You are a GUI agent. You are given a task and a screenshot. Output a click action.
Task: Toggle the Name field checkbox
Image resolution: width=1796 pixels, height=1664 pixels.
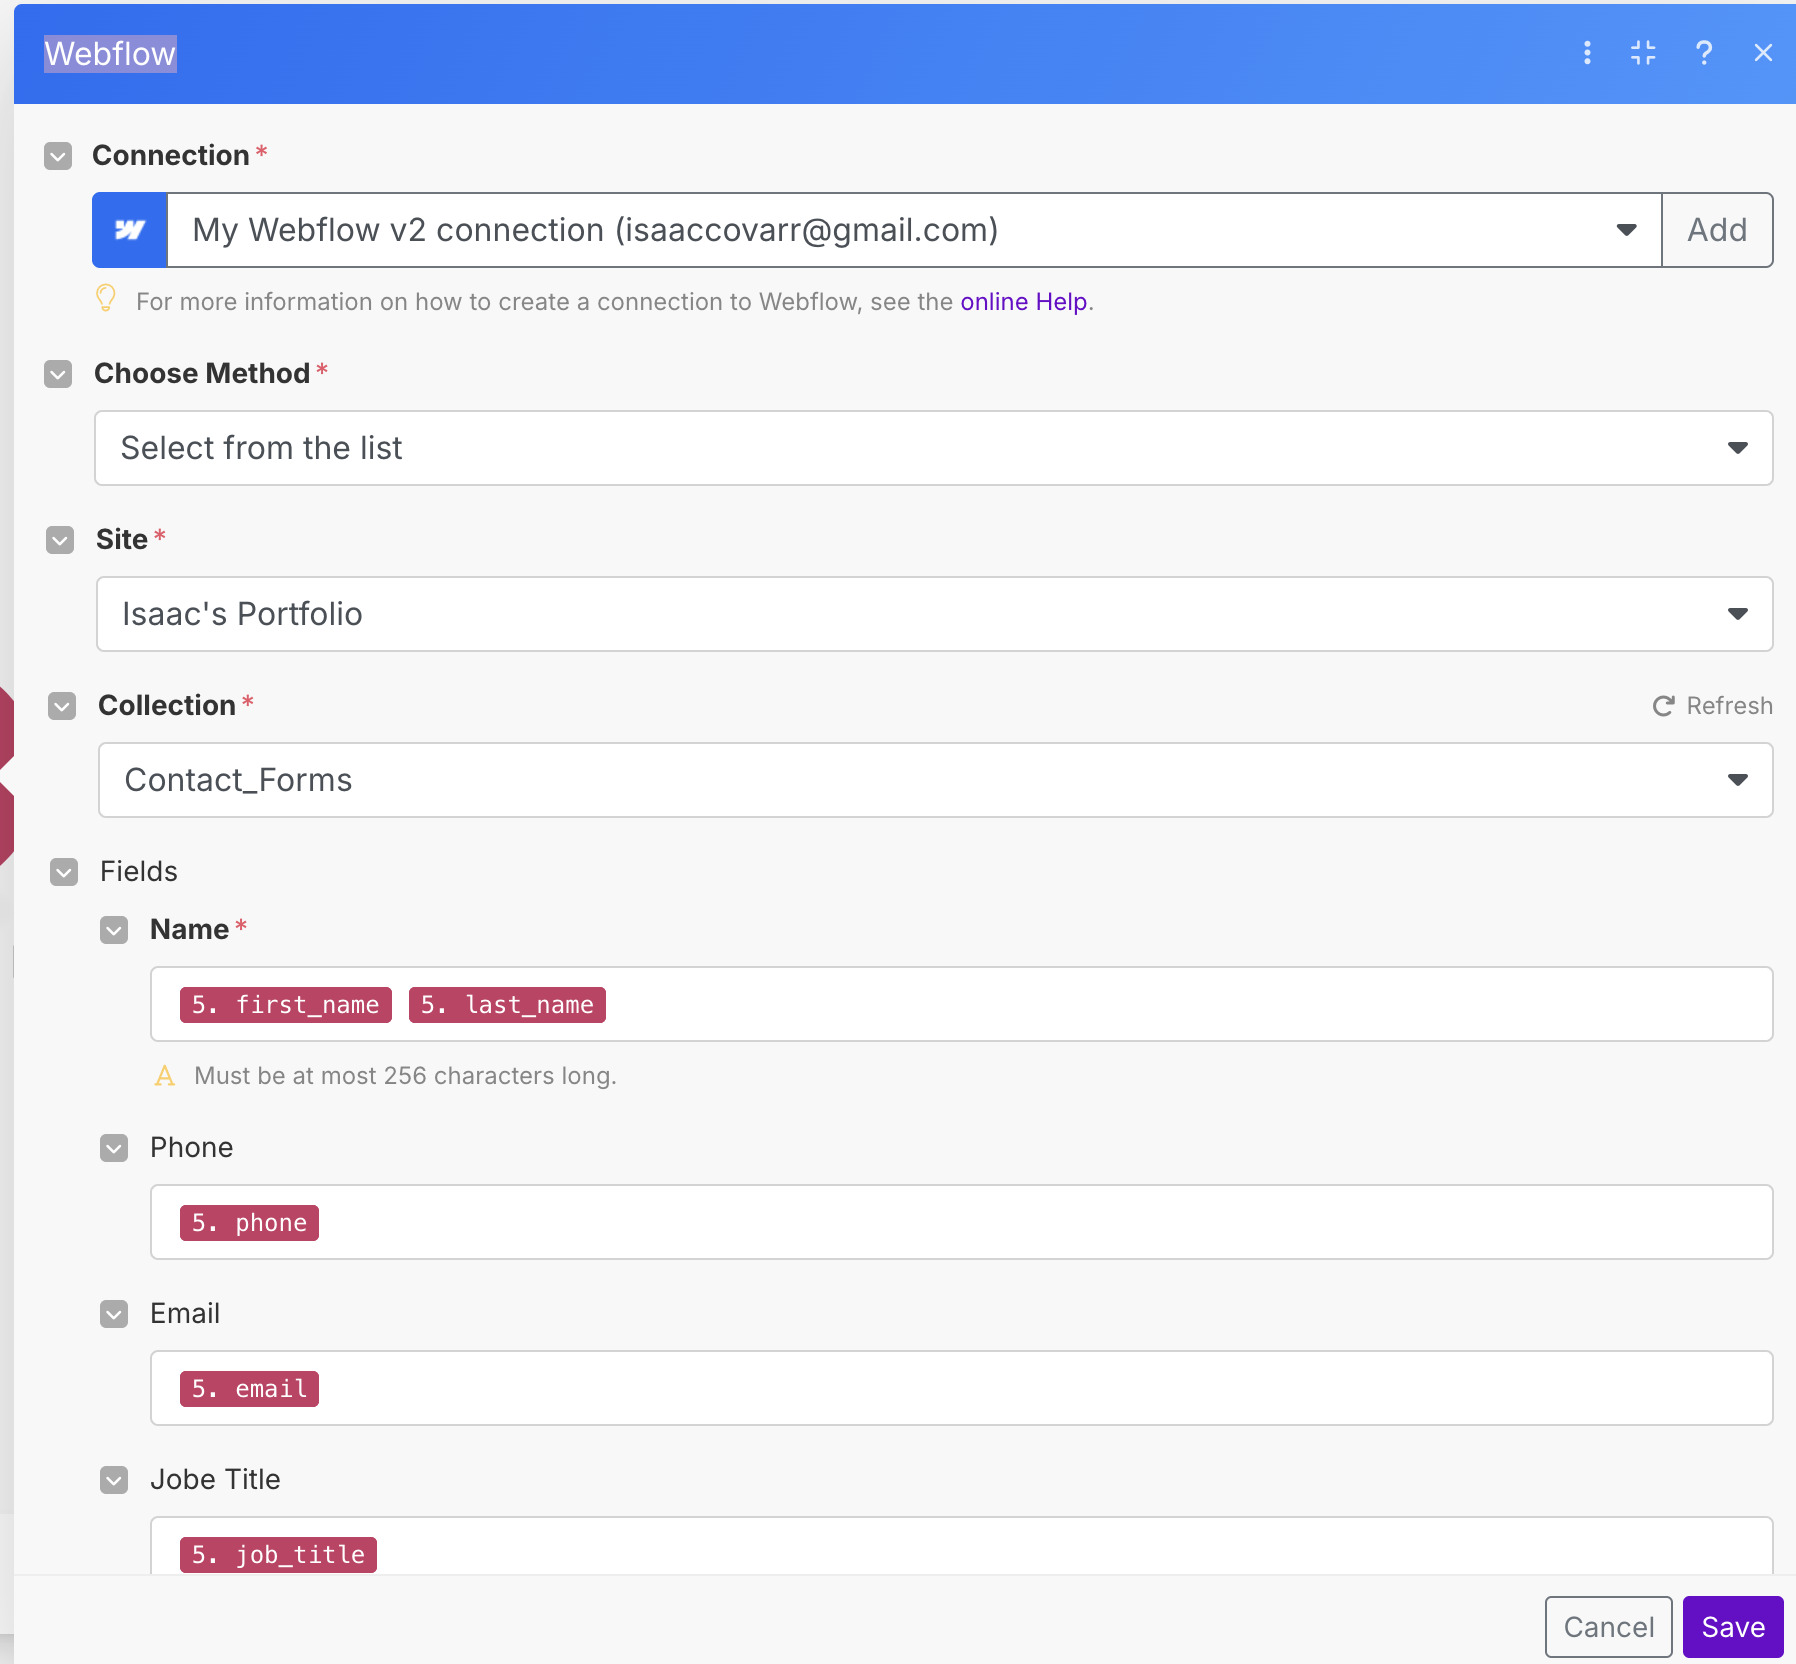point(114,930)
